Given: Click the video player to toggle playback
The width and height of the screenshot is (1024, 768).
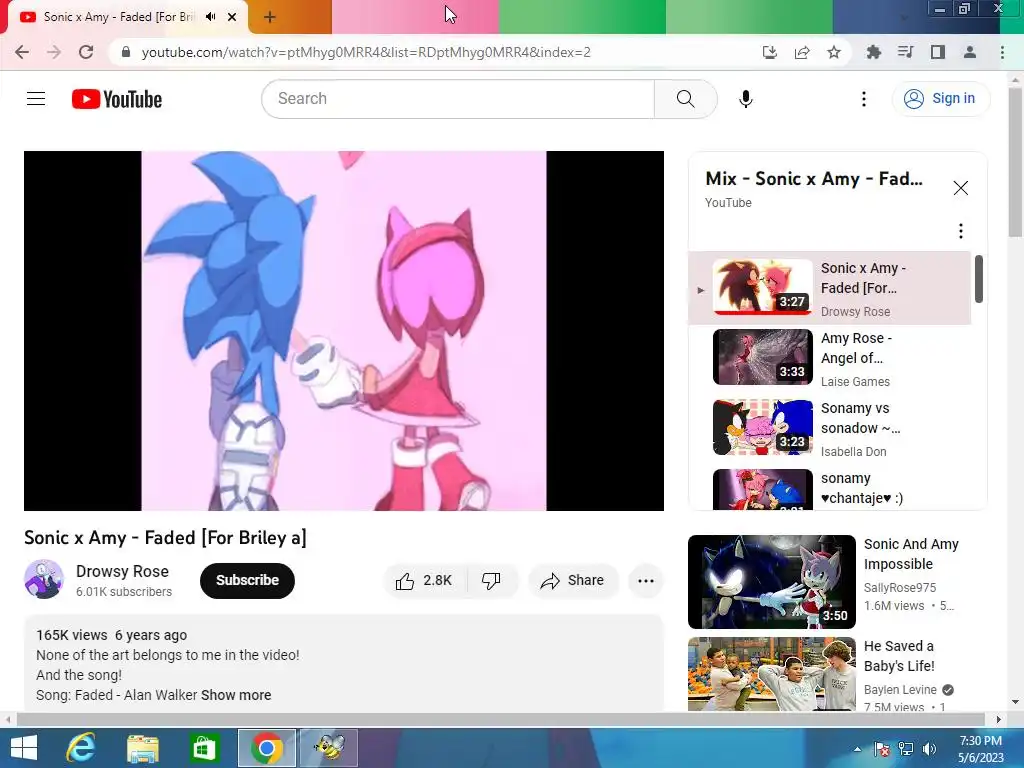Looking at the screenshot, I should [x=344, y=330].
